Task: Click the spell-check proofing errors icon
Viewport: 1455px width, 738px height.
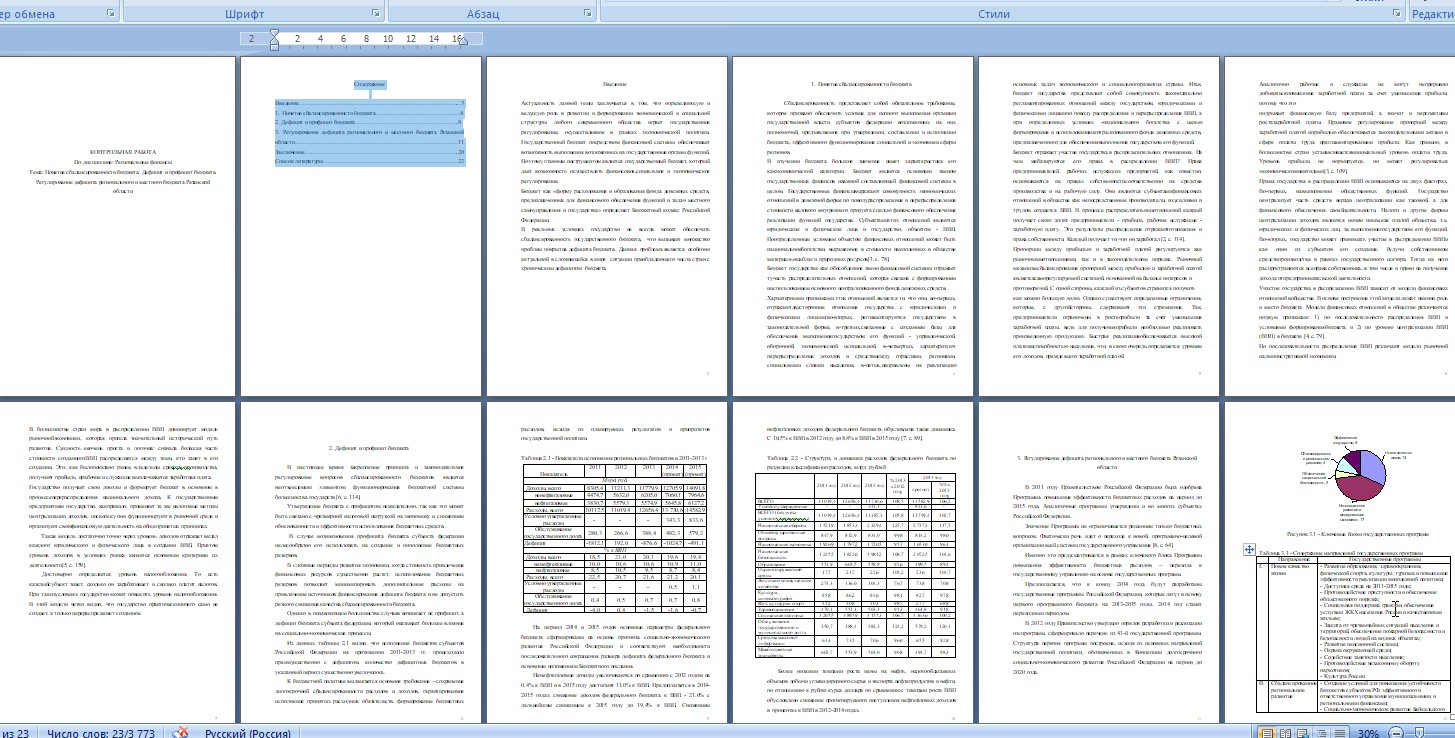Action: click(x=180, y=732)
